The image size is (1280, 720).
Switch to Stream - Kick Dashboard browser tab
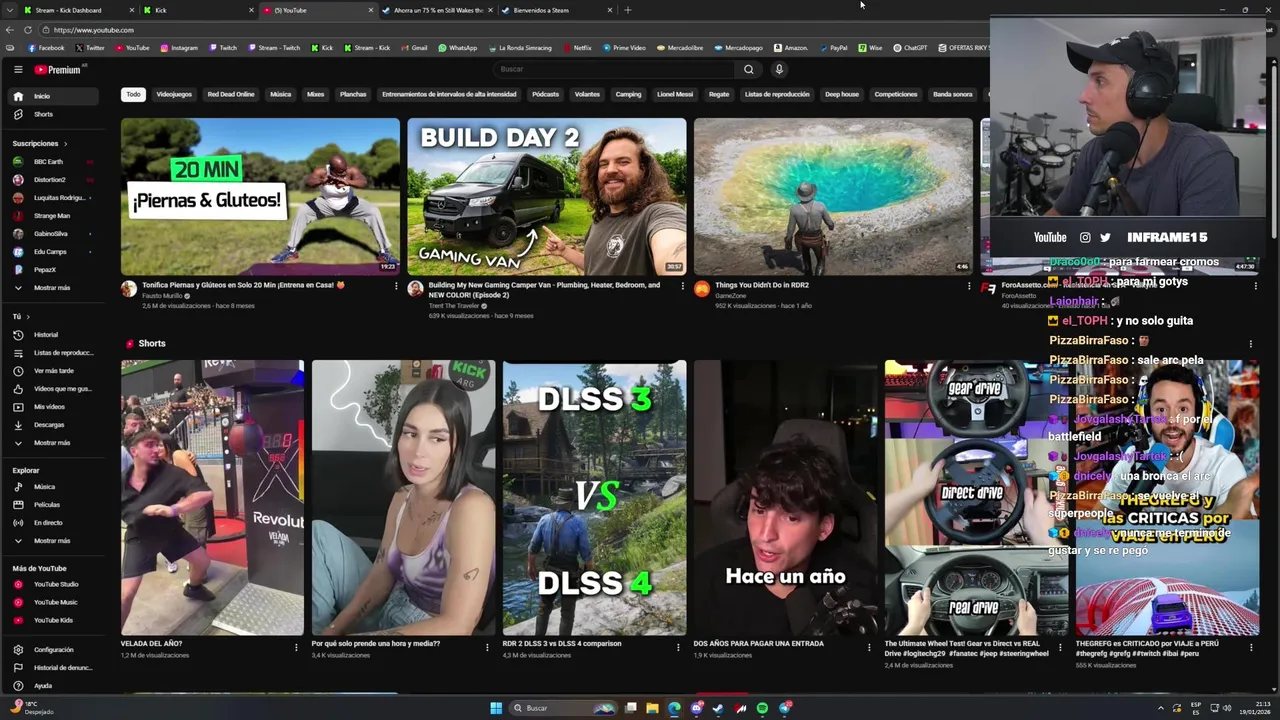pos(78,10)
